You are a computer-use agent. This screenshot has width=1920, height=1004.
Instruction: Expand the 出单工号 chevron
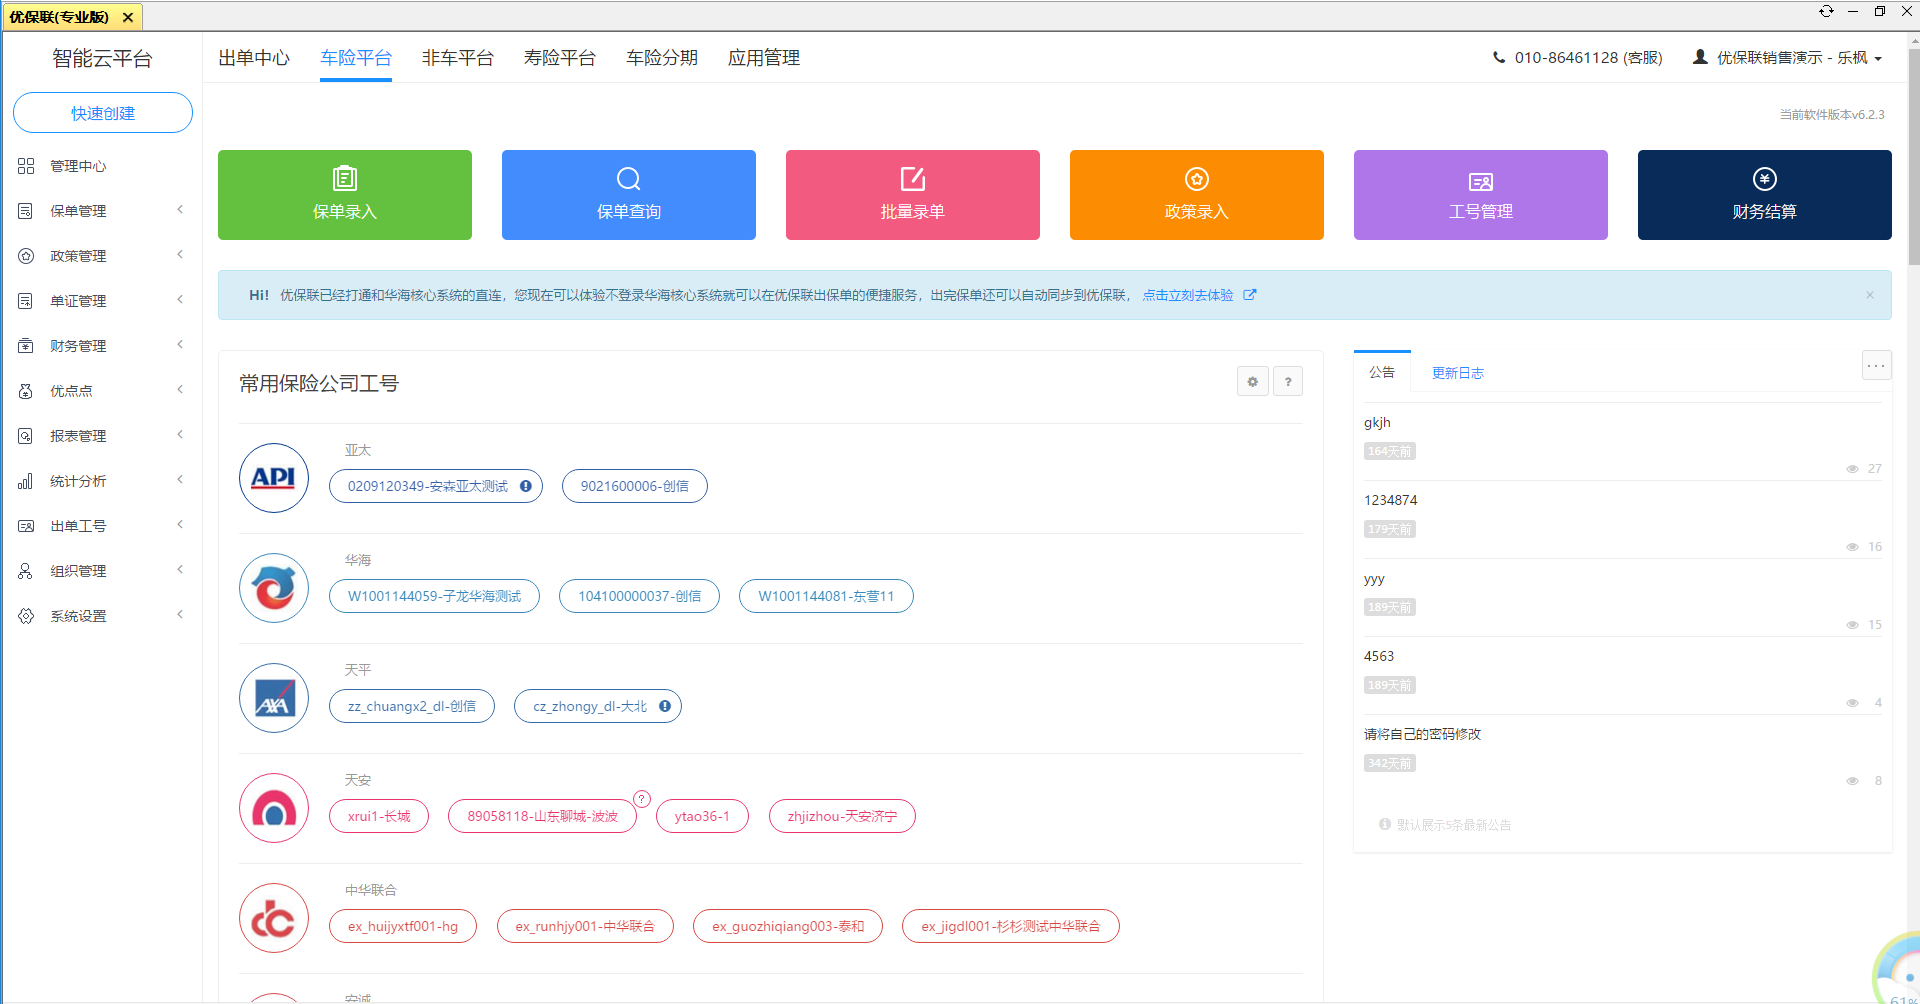point(180,525)
